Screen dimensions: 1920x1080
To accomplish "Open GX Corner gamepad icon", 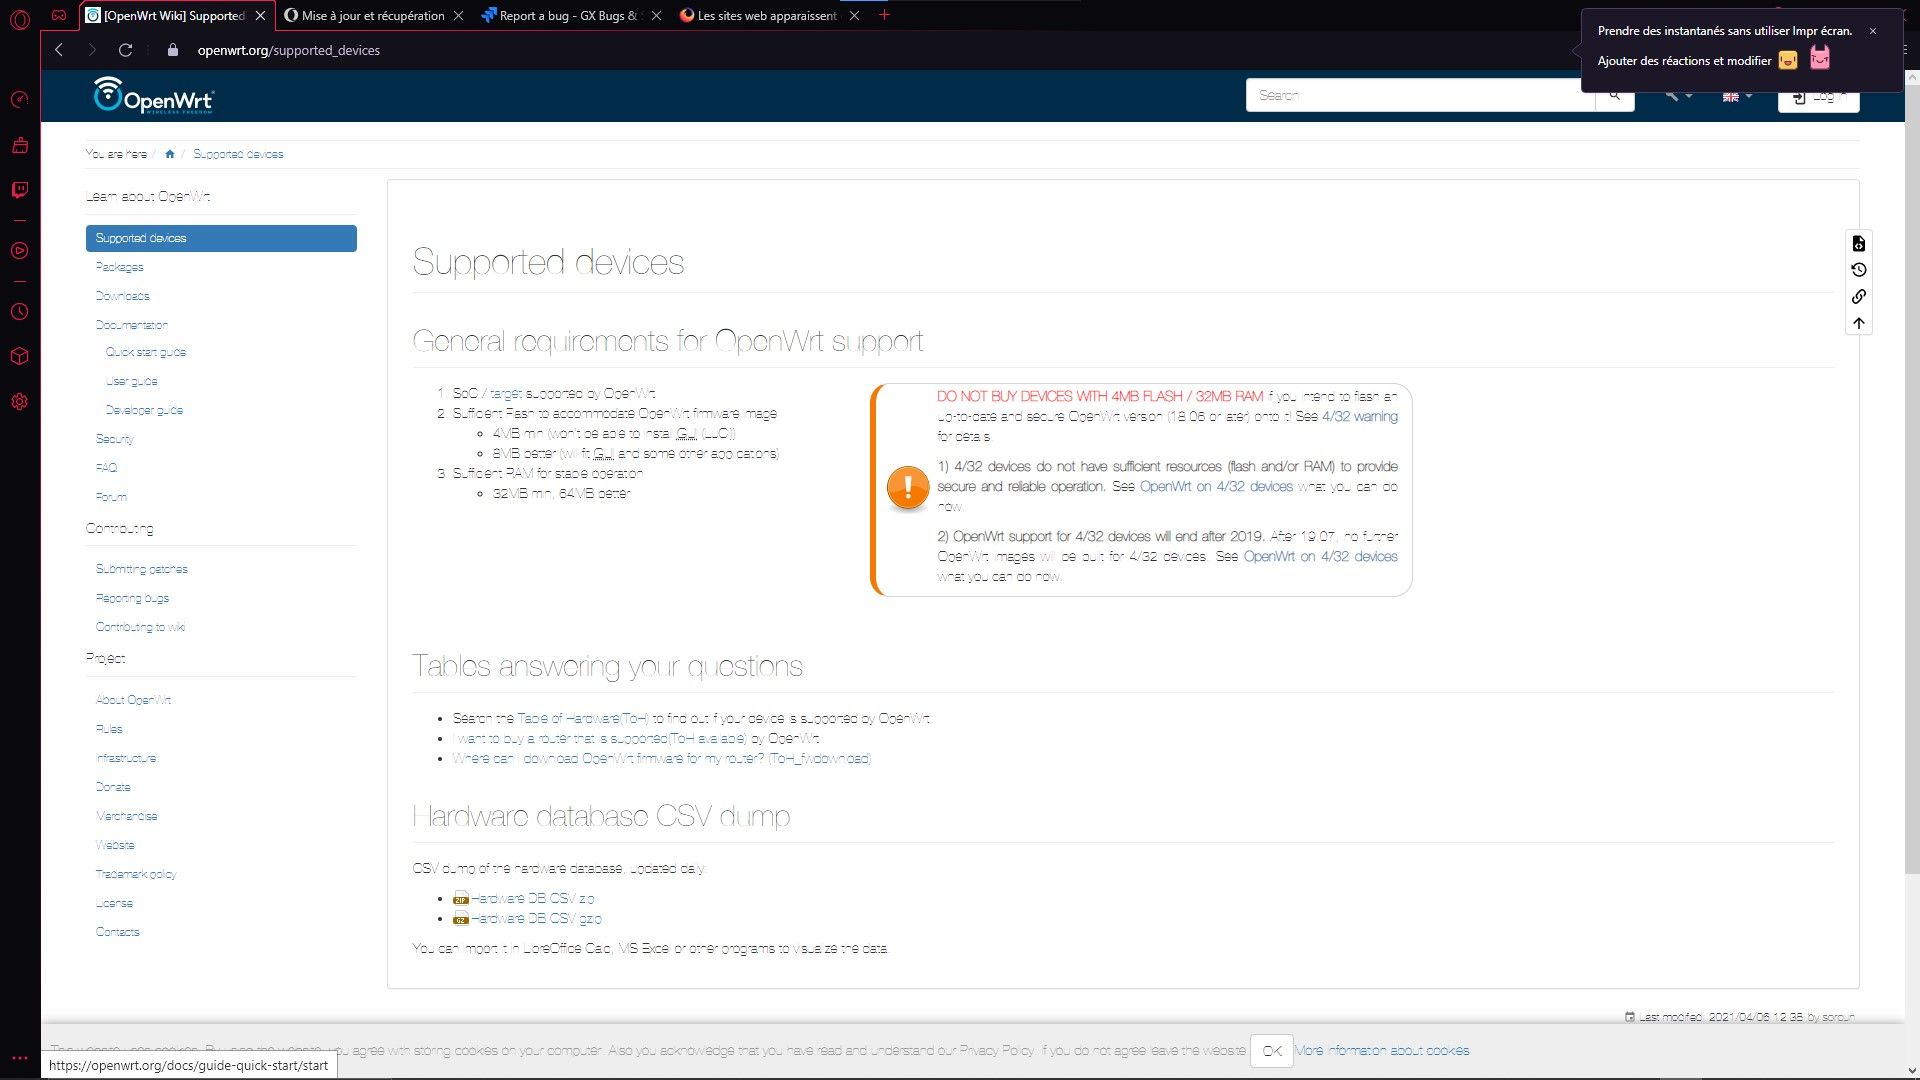I will tap(60, 16).
